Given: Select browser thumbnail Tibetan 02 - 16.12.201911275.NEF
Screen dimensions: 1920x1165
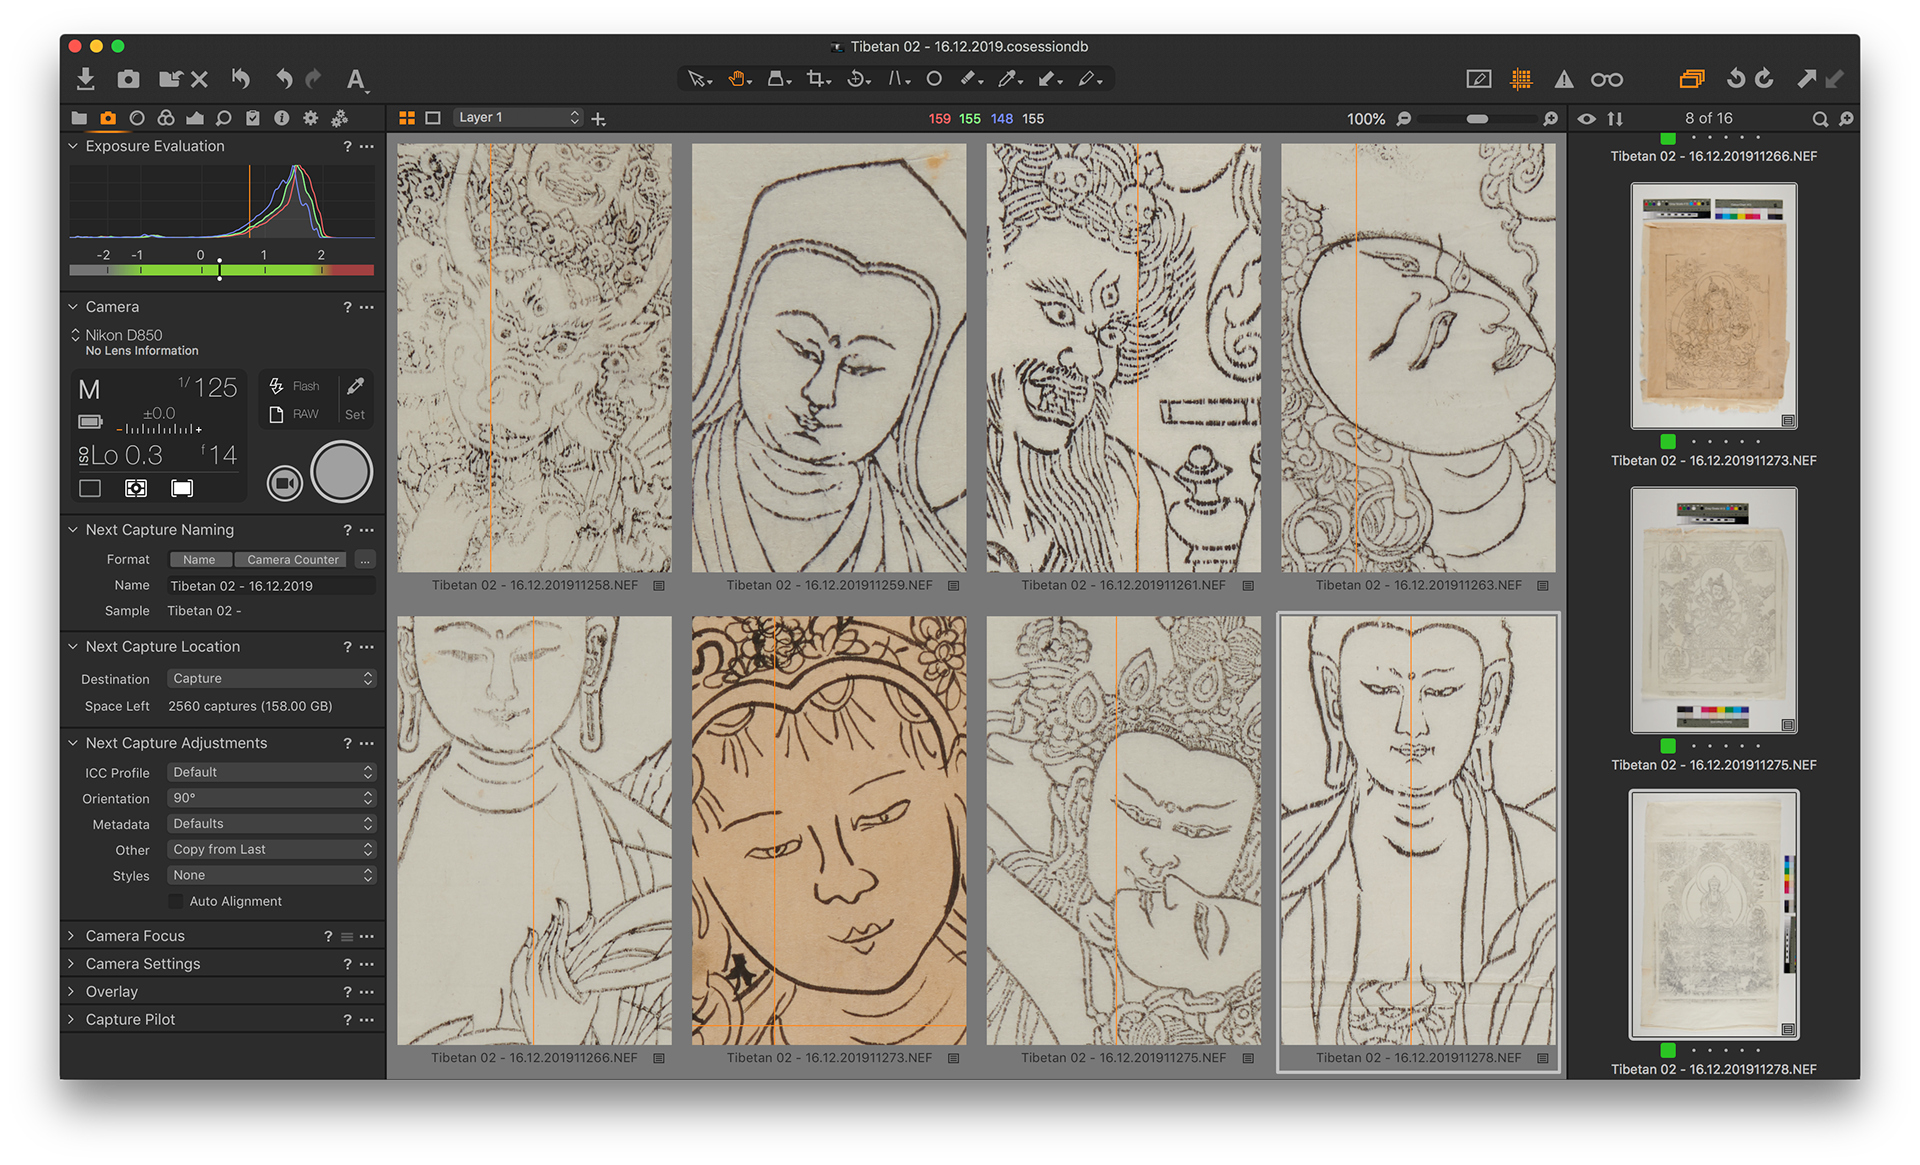Looking at the screenshot, I should point(1714,610).
